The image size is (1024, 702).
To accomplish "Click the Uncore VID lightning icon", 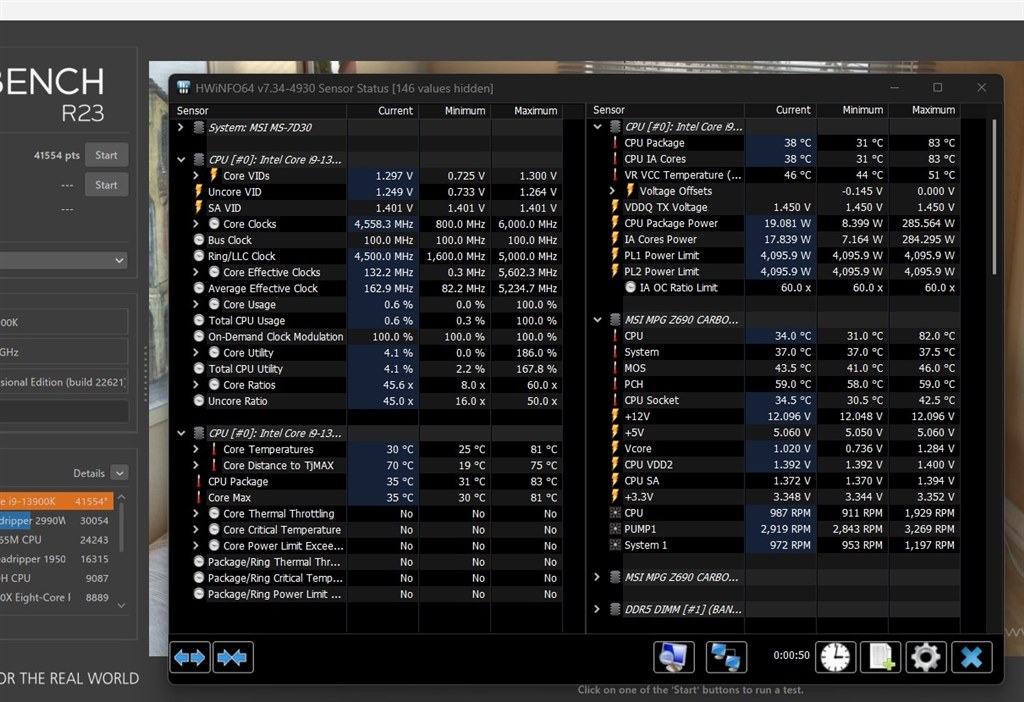I will click(199, 191).
